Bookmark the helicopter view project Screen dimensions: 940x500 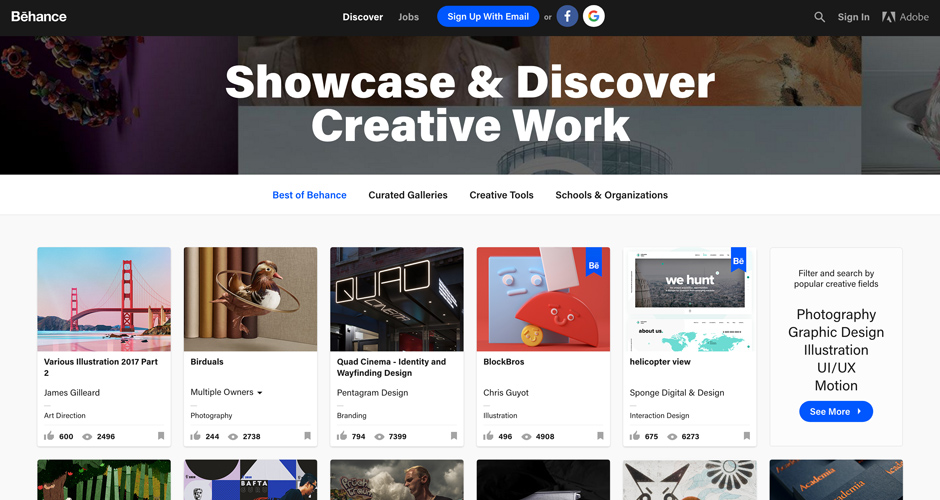click(x=746, y=436)
